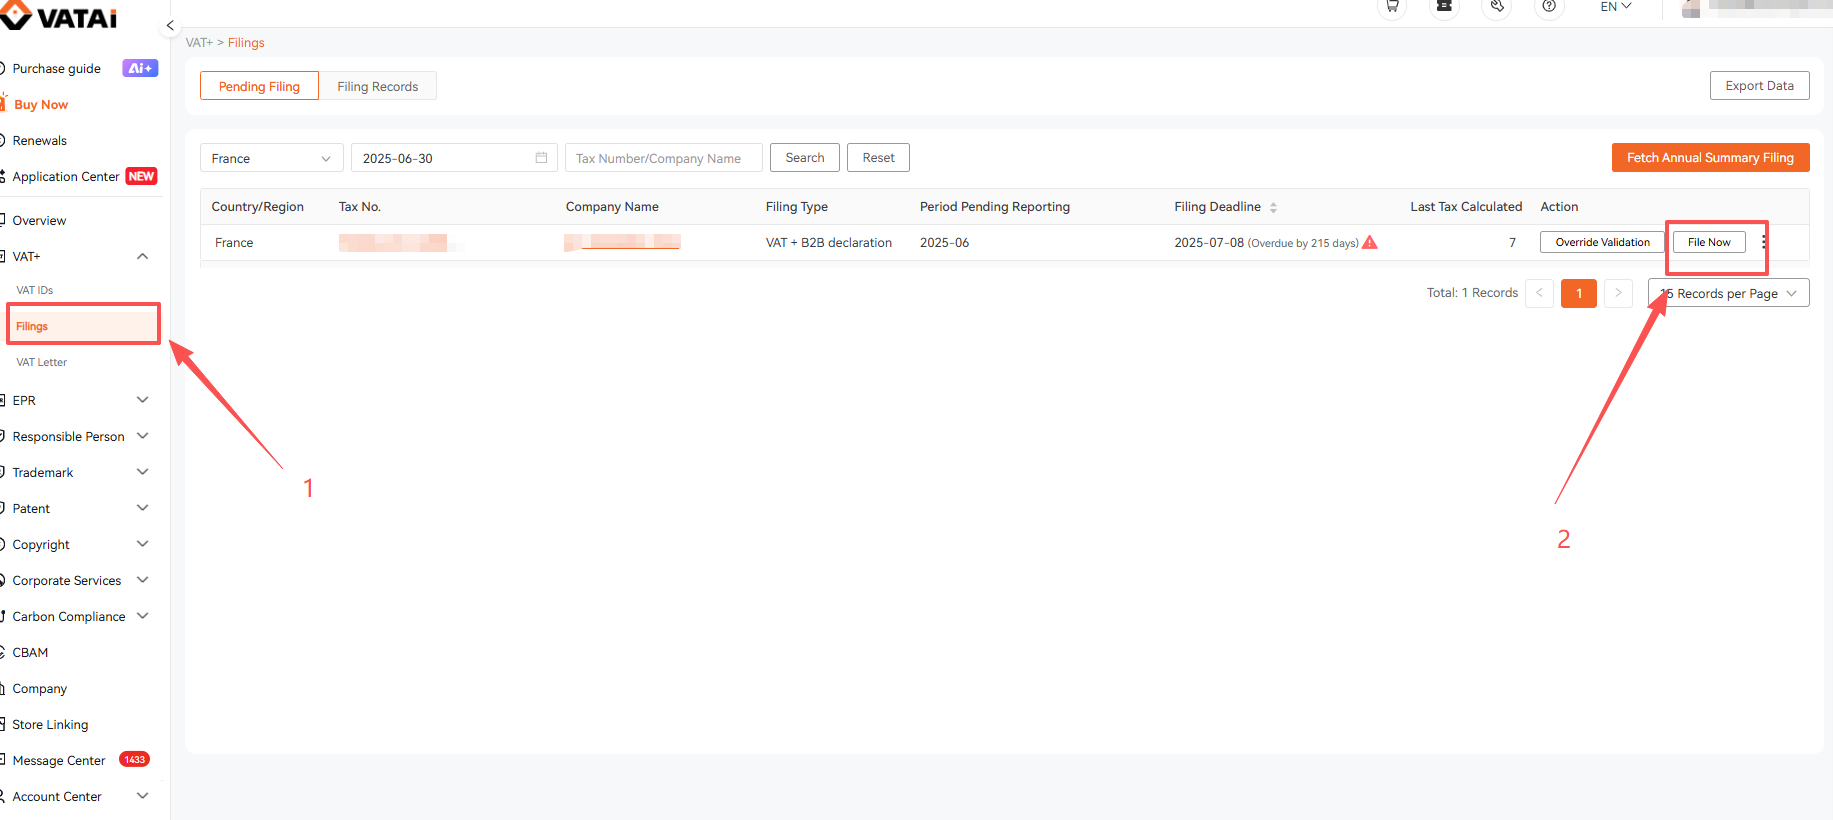Go to previous page arrow

1539,293
